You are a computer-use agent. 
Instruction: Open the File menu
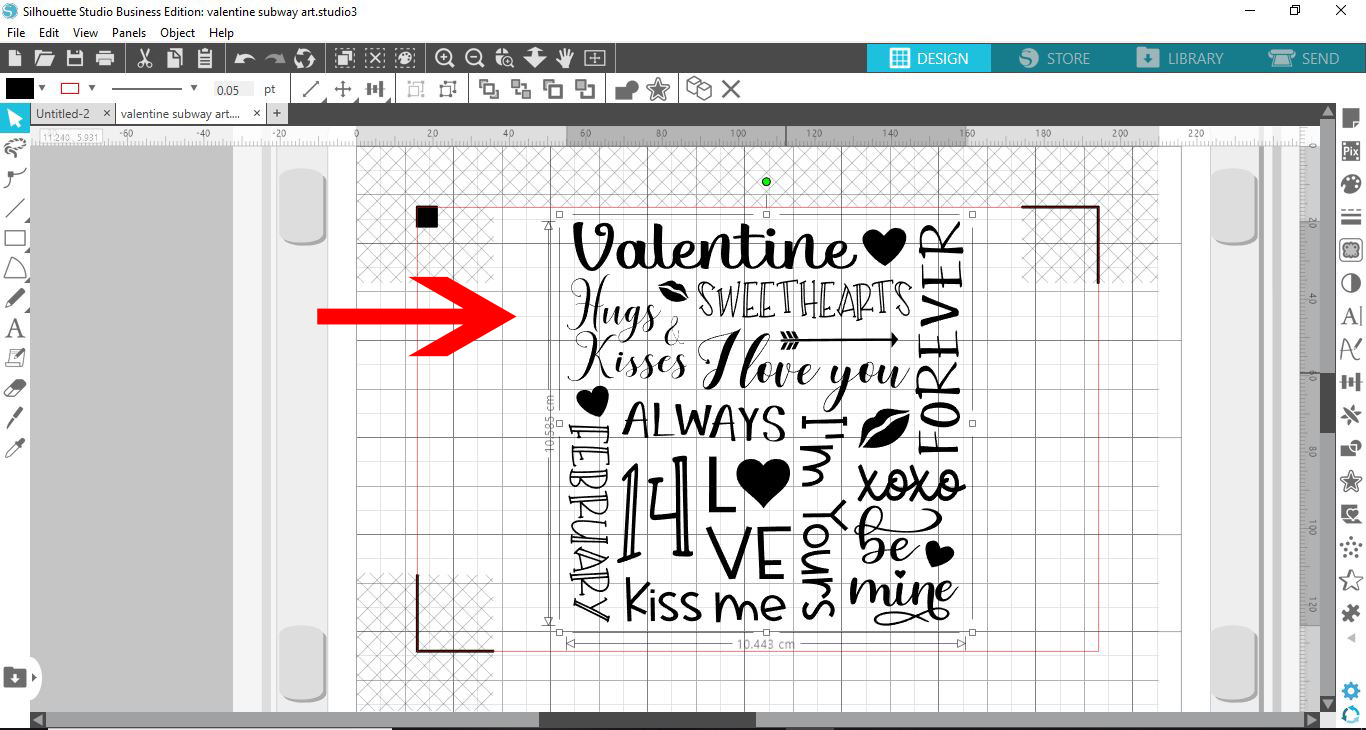tap(16, 33)
